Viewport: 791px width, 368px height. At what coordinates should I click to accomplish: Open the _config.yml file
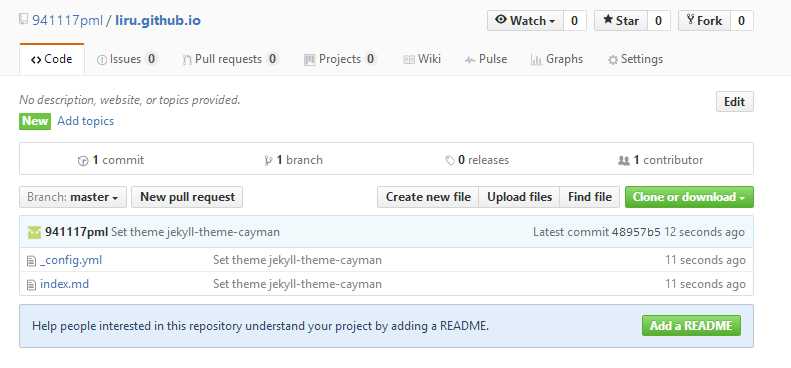71,260
